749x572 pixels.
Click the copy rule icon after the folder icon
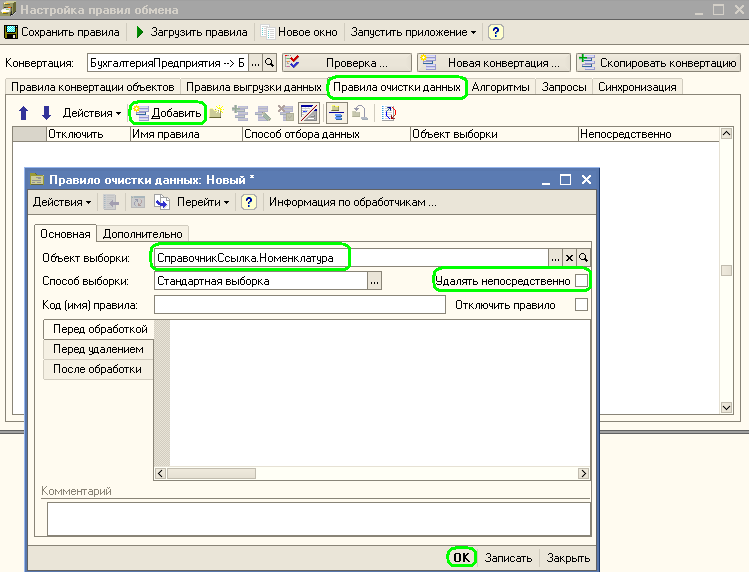pyautogui.click(x=240, y=113)
